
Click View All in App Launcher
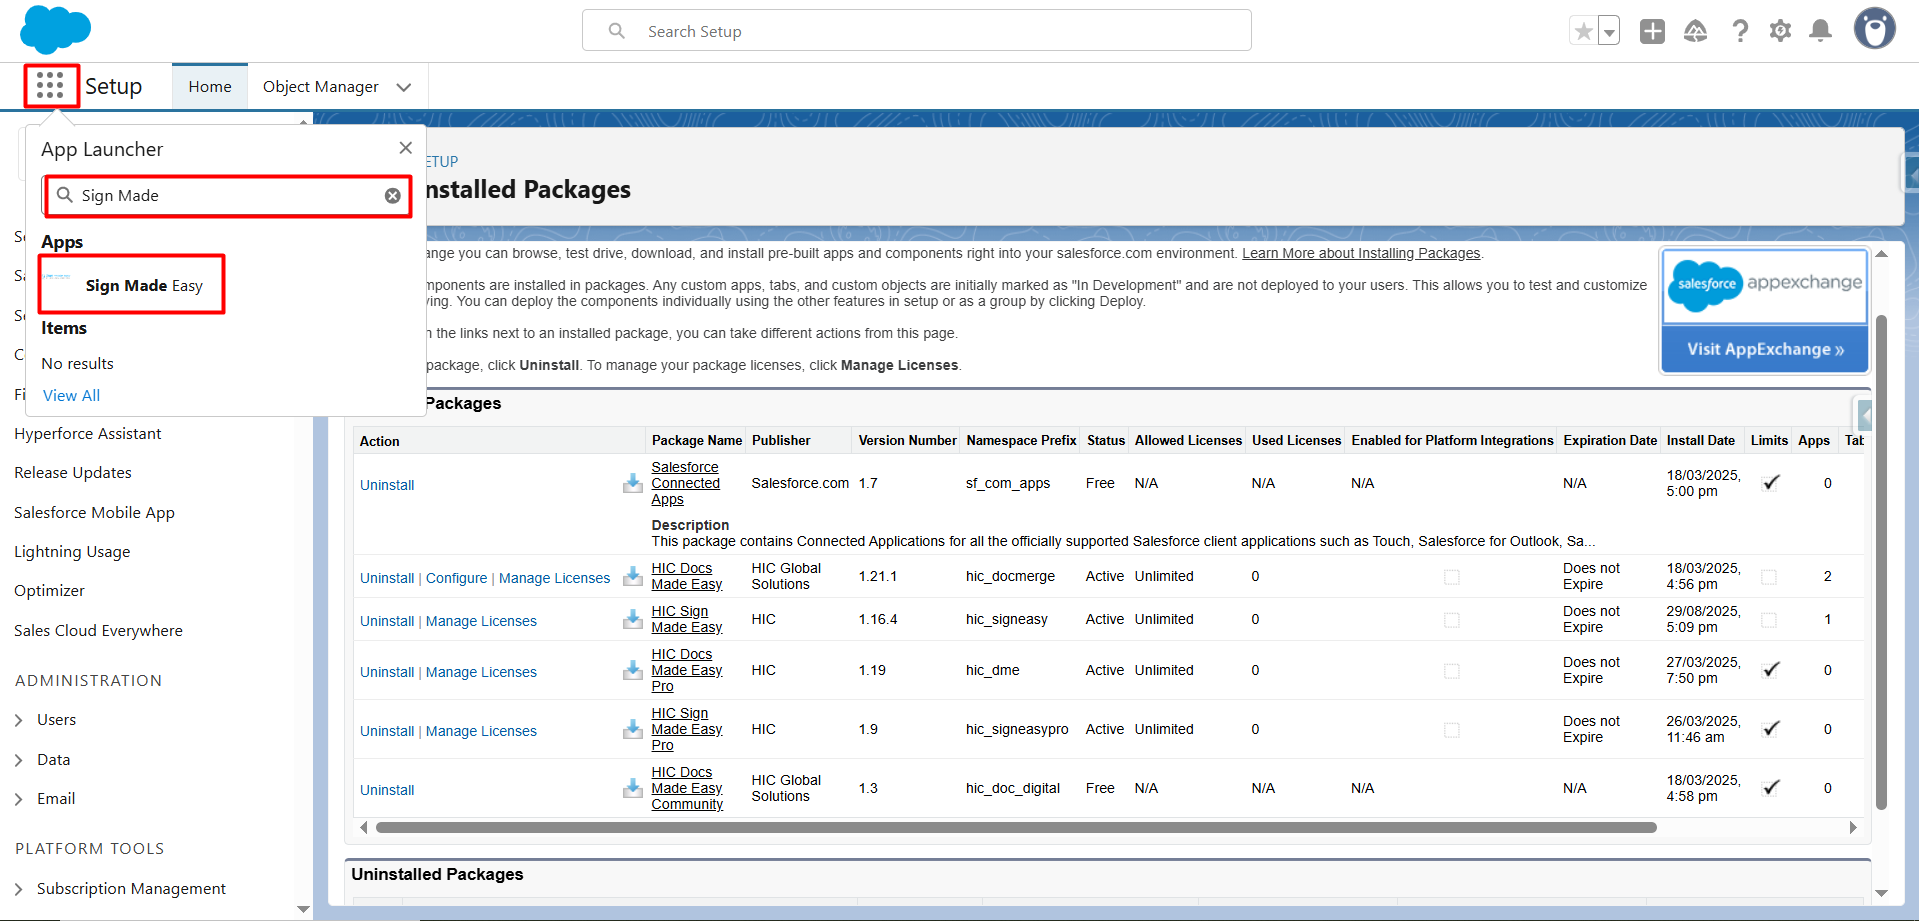(71, 396)
